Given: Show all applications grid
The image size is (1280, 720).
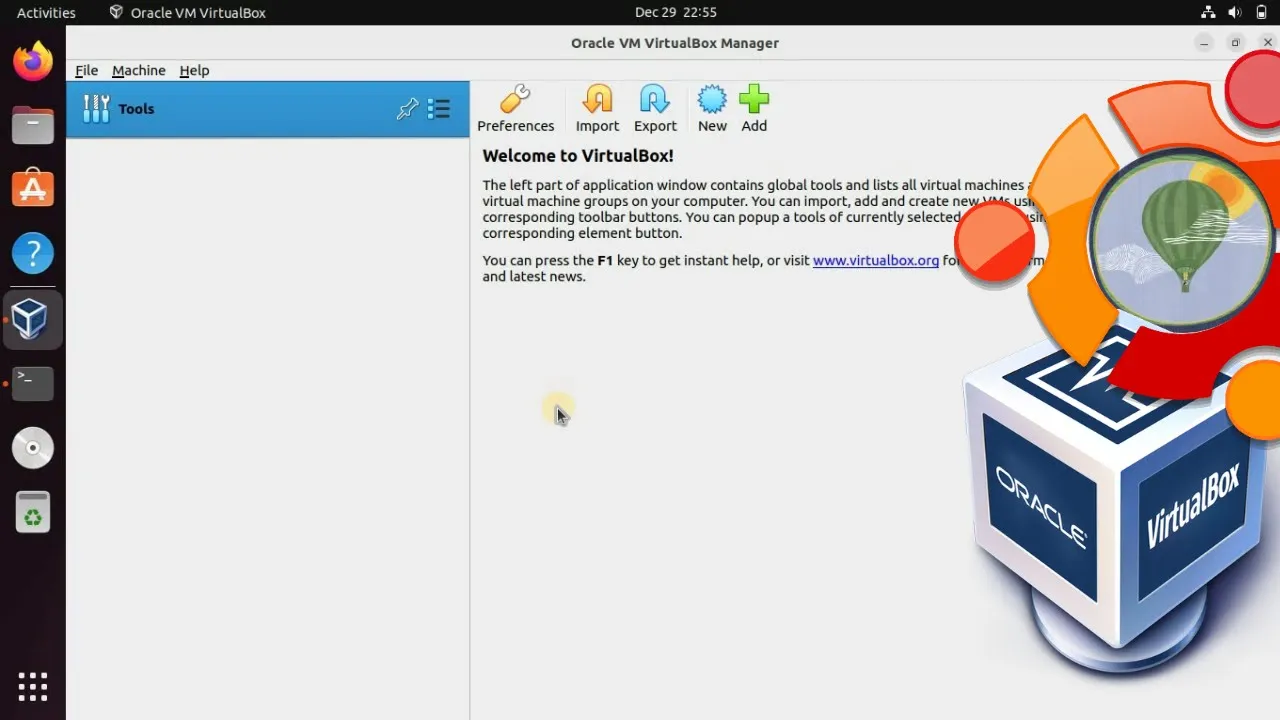Looking at the screenshot, I should click(33, 686).
